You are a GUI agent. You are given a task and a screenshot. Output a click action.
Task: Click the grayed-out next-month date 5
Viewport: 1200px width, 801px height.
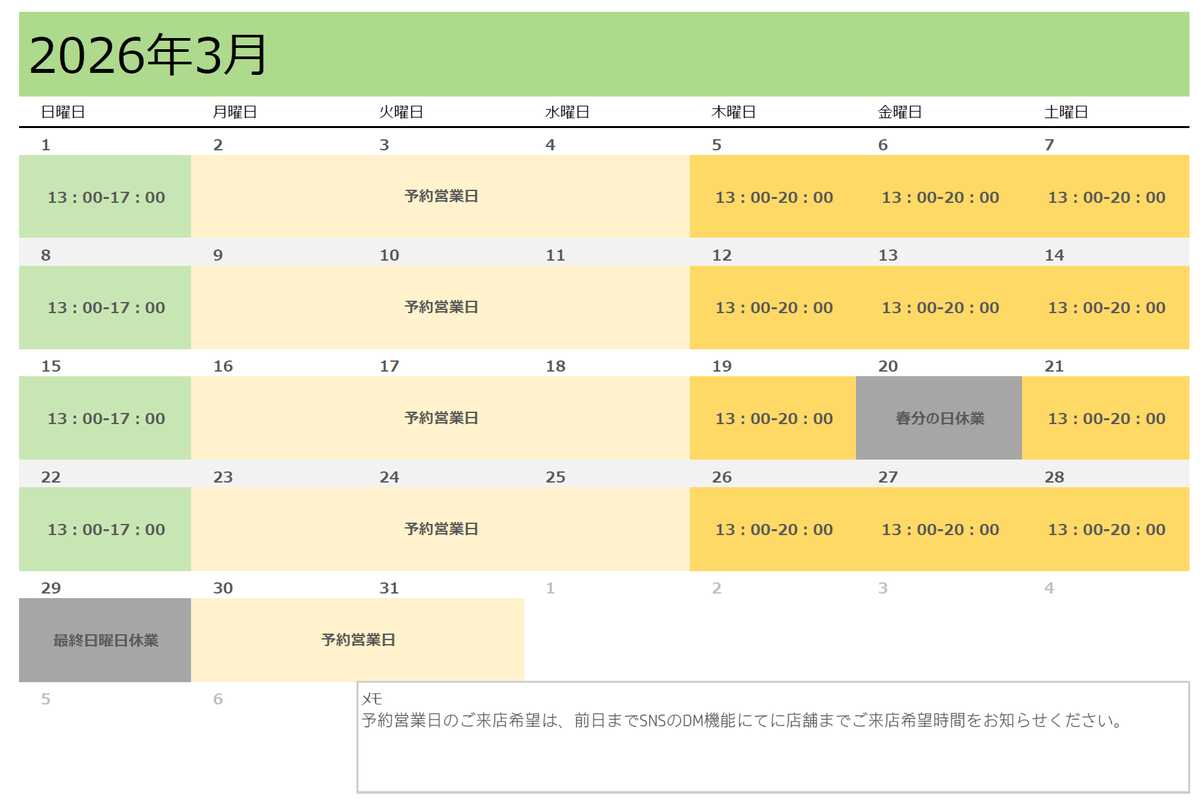click(x=46, y=700)
